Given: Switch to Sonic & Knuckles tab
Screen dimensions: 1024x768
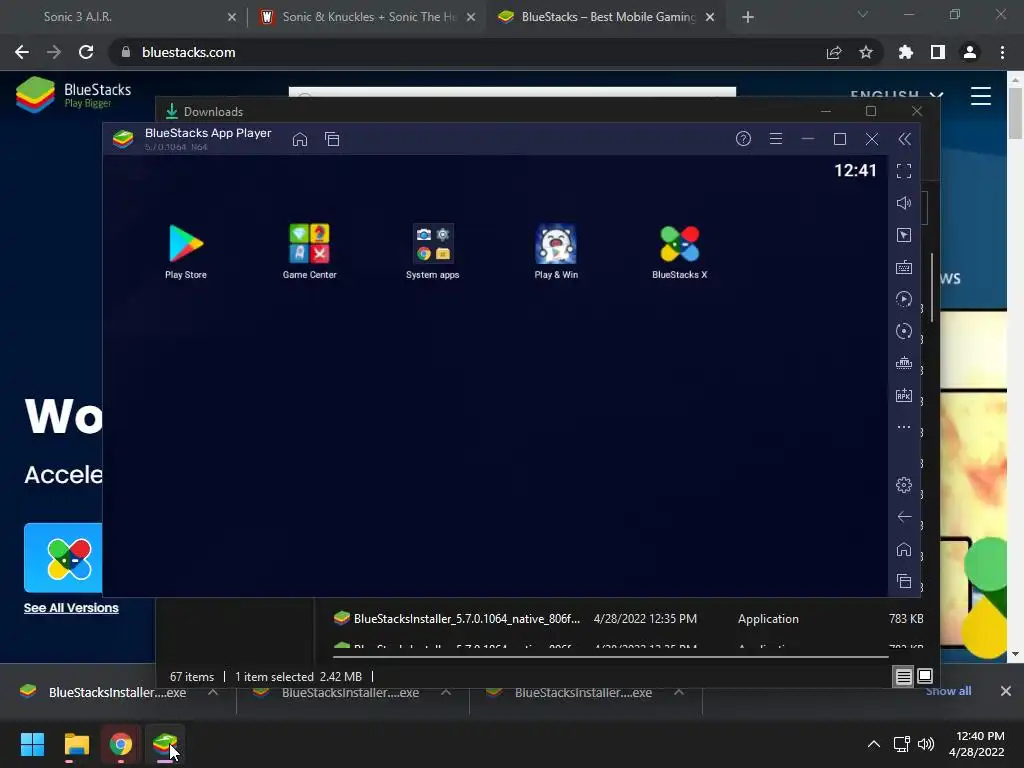Looking at the screenshot, I should (367, 17).
